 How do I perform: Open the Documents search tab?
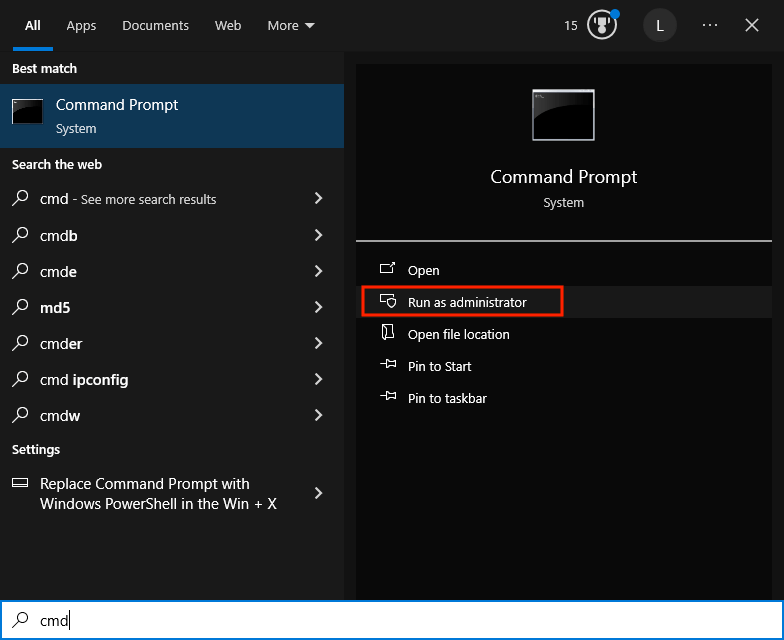point(156,26)
